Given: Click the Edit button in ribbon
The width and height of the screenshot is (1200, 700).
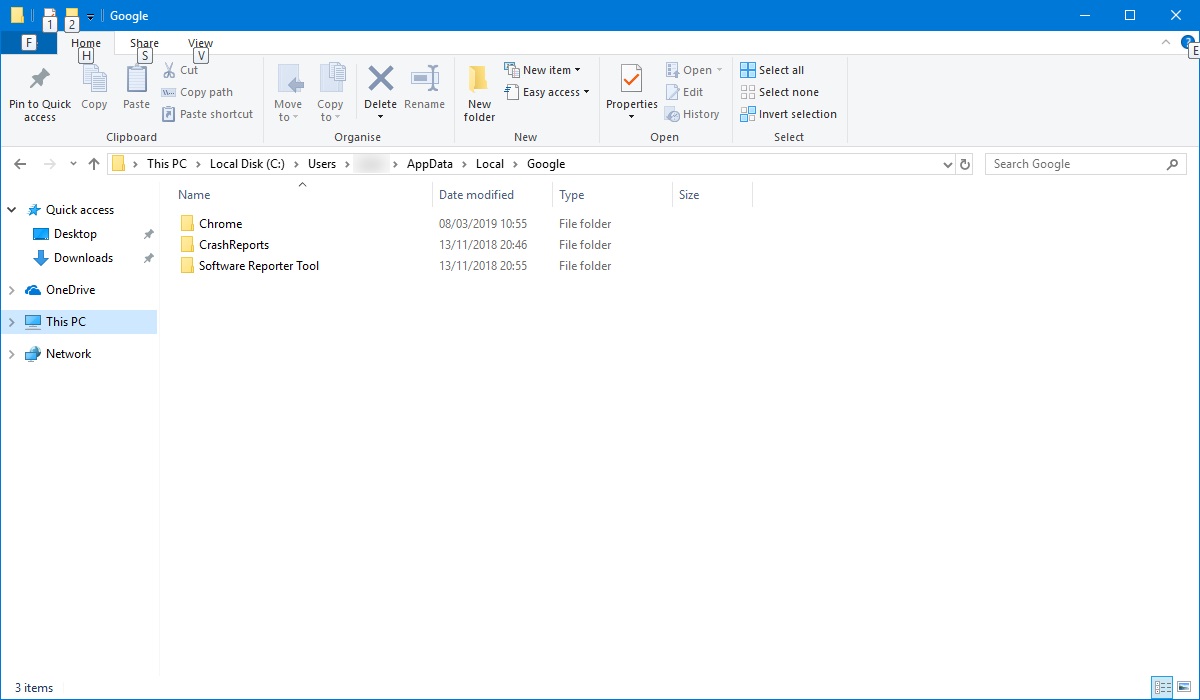Looking at the screenshot, I should pyautogui.click(x=684, y=92).
